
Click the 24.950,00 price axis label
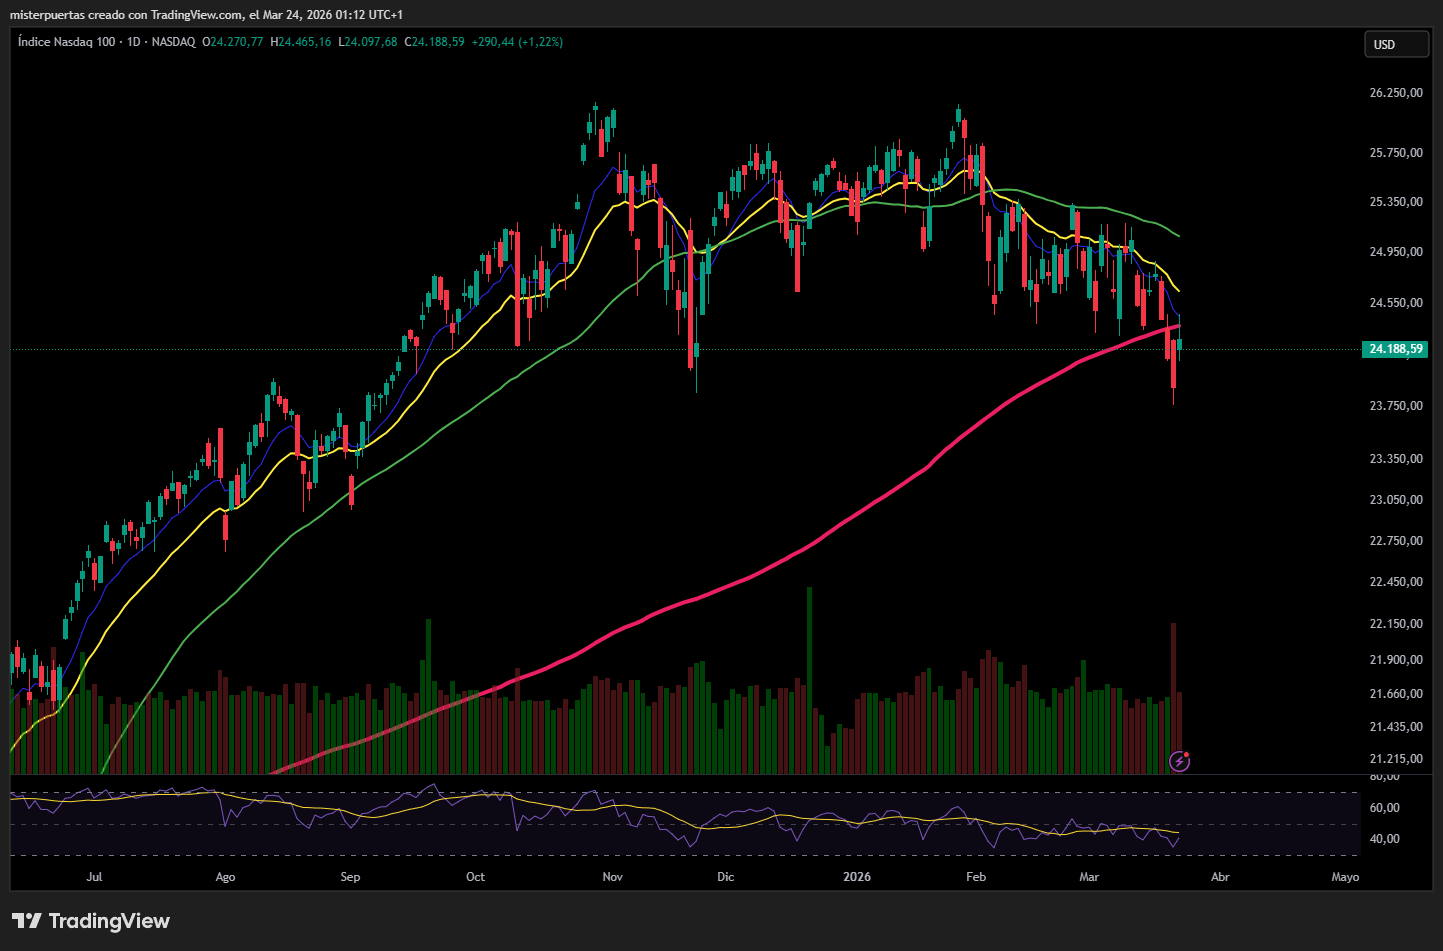[1396, 252]
